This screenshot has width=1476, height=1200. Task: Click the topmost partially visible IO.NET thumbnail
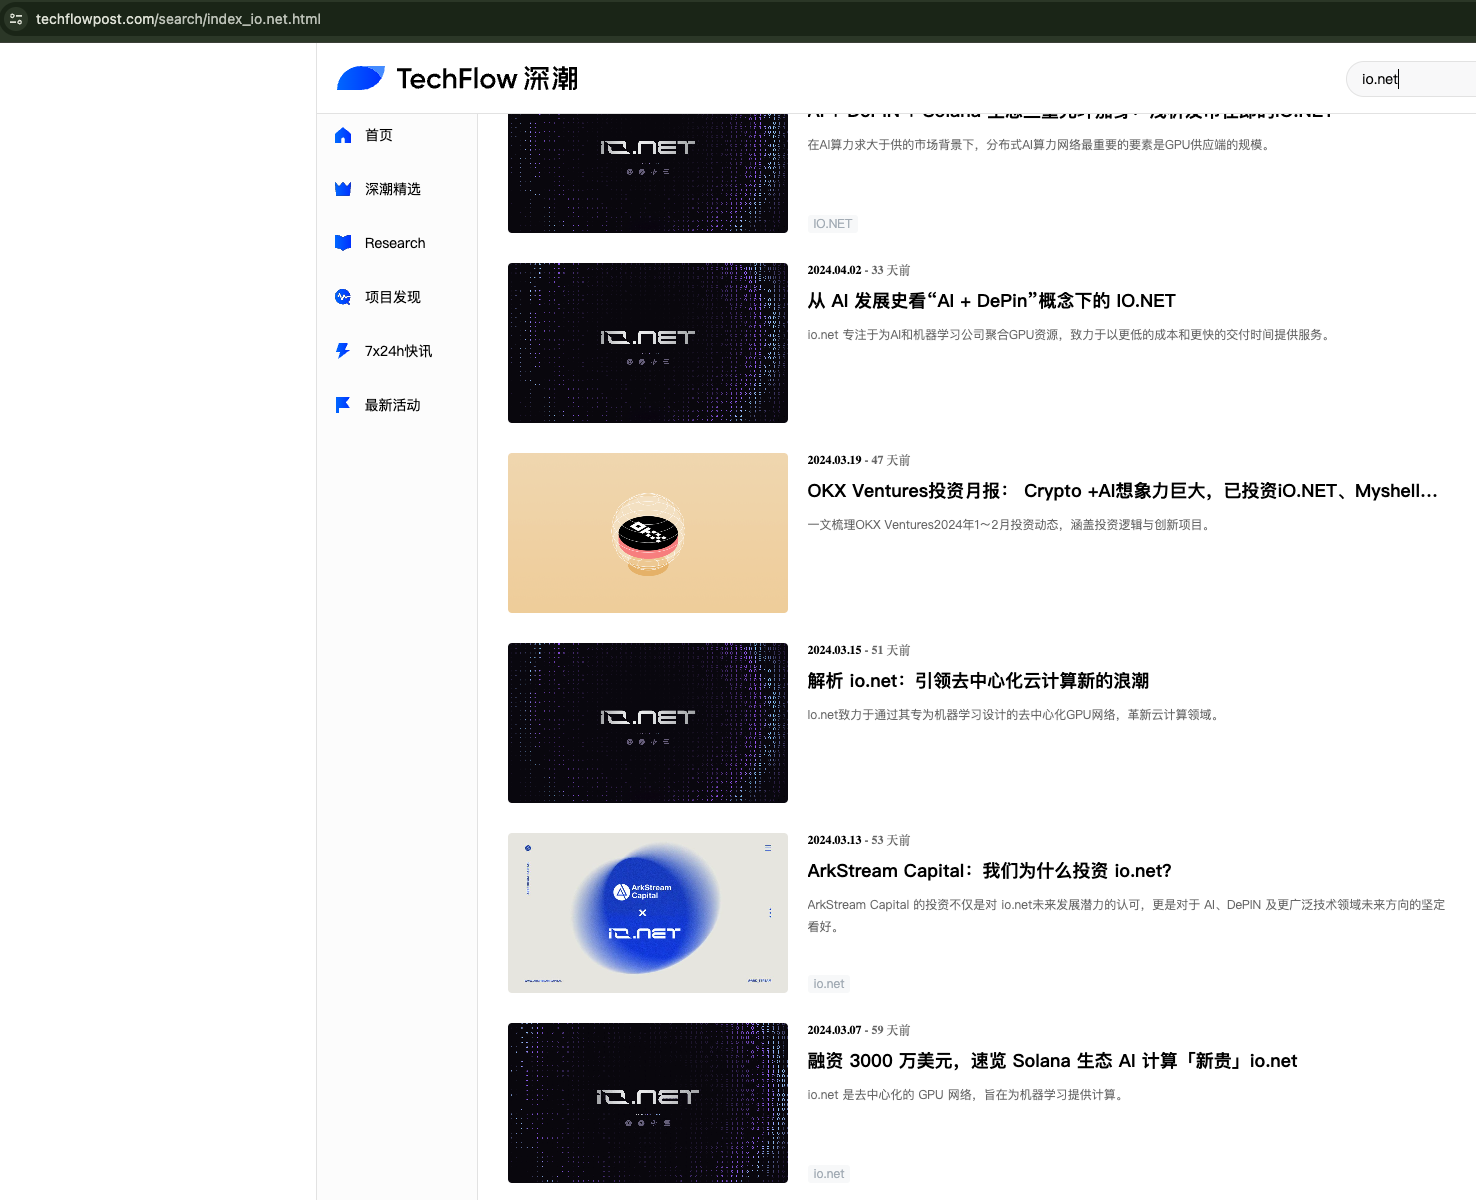click(x=648, y=173)
